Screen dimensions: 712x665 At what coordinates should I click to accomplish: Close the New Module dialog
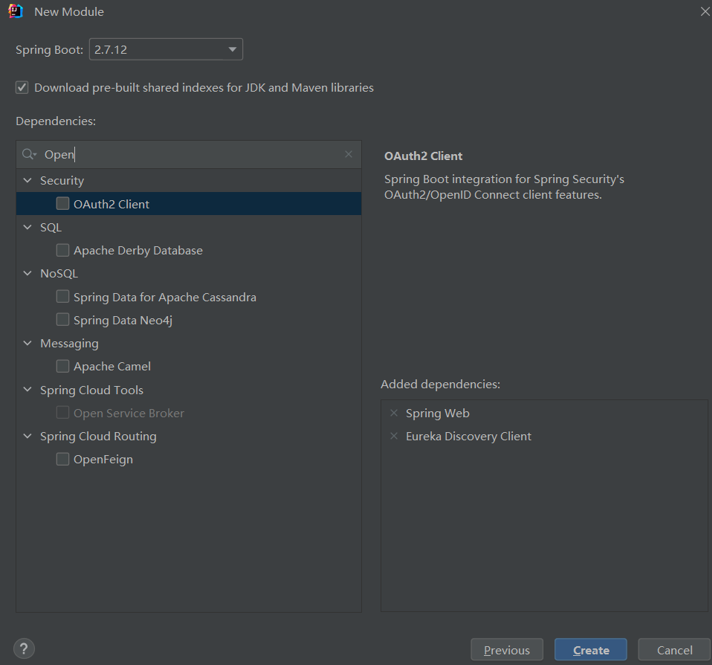click(704, 11)
